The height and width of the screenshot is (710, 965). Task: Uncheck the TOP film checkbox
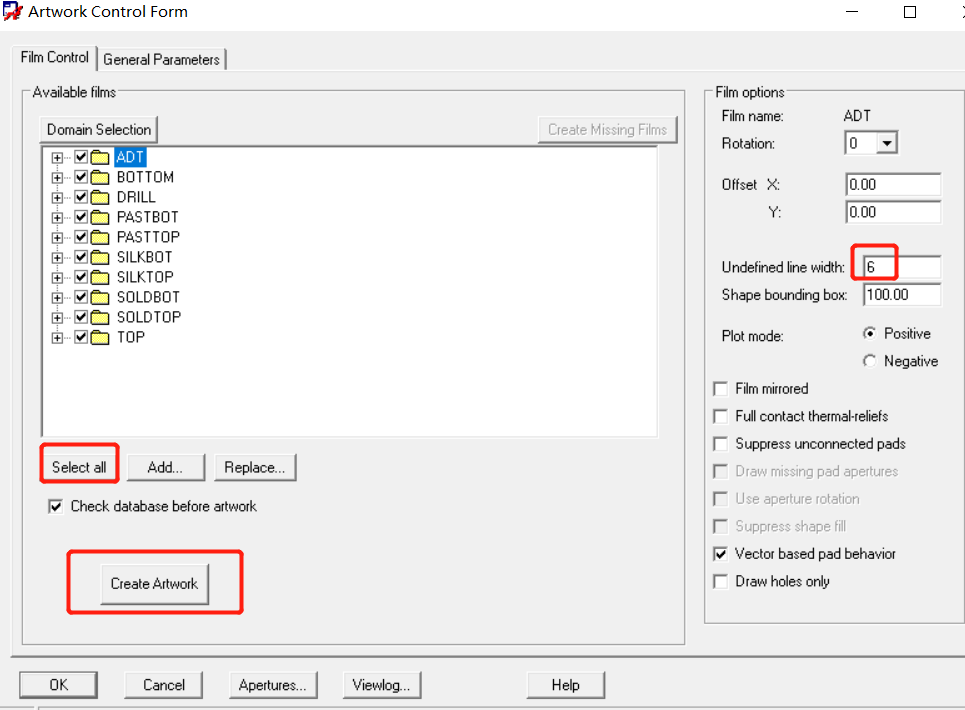pyautogui.click(x=81, y=337)
